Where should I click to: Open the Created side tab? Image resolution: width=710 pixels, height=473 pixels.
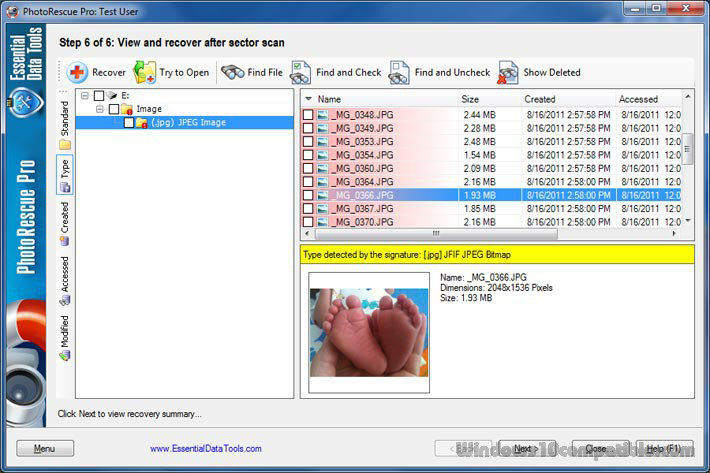[x=65, y=223]
